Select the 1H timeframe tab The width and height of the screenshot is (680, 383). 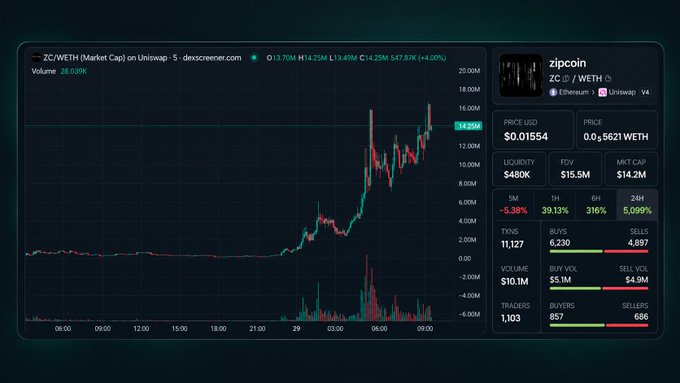(555, 205)
